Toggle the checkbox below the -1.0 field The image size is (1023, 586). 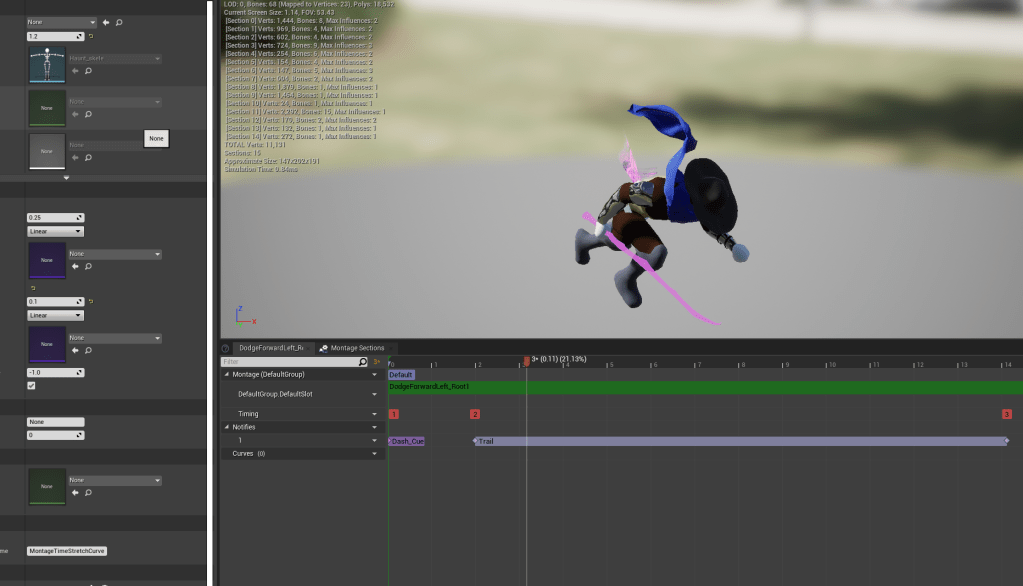point(32,385)
